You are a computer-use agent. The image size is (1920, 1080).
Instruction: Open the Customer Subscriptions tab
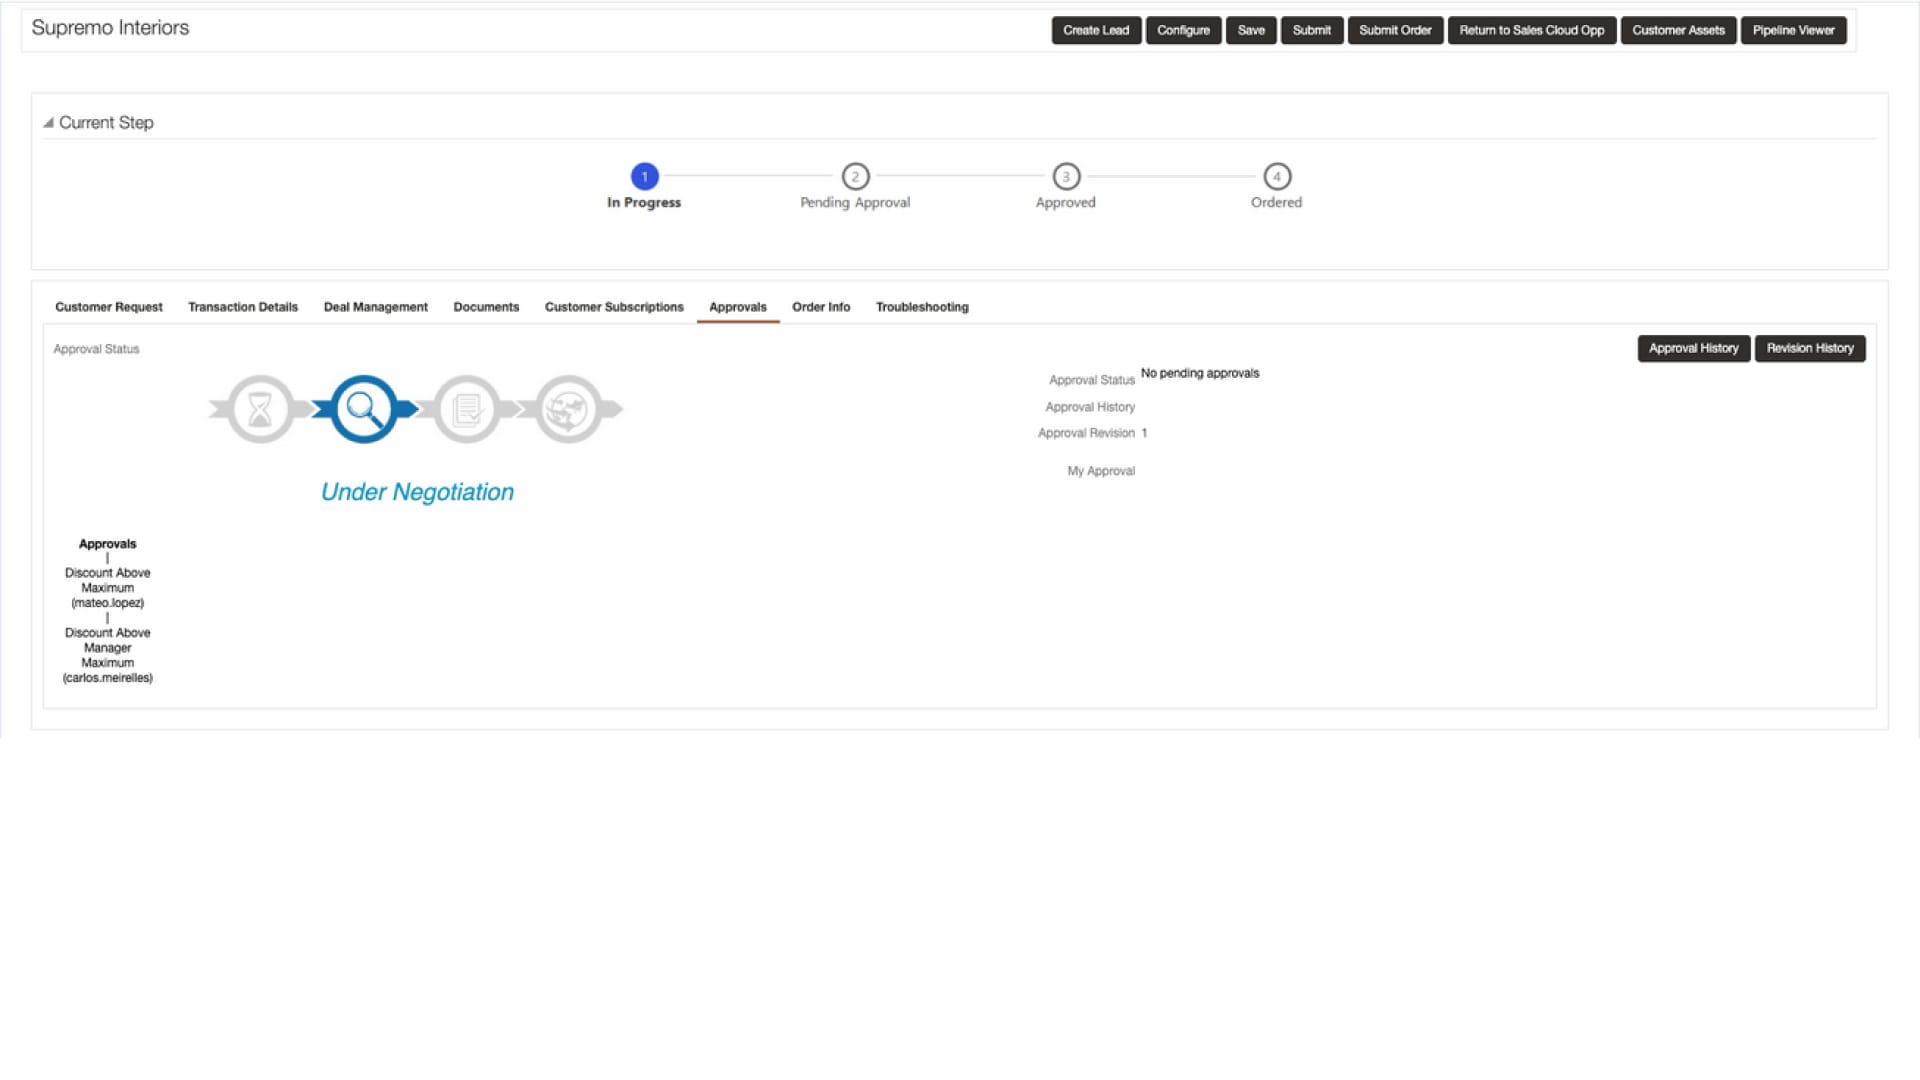click(614, 307)
